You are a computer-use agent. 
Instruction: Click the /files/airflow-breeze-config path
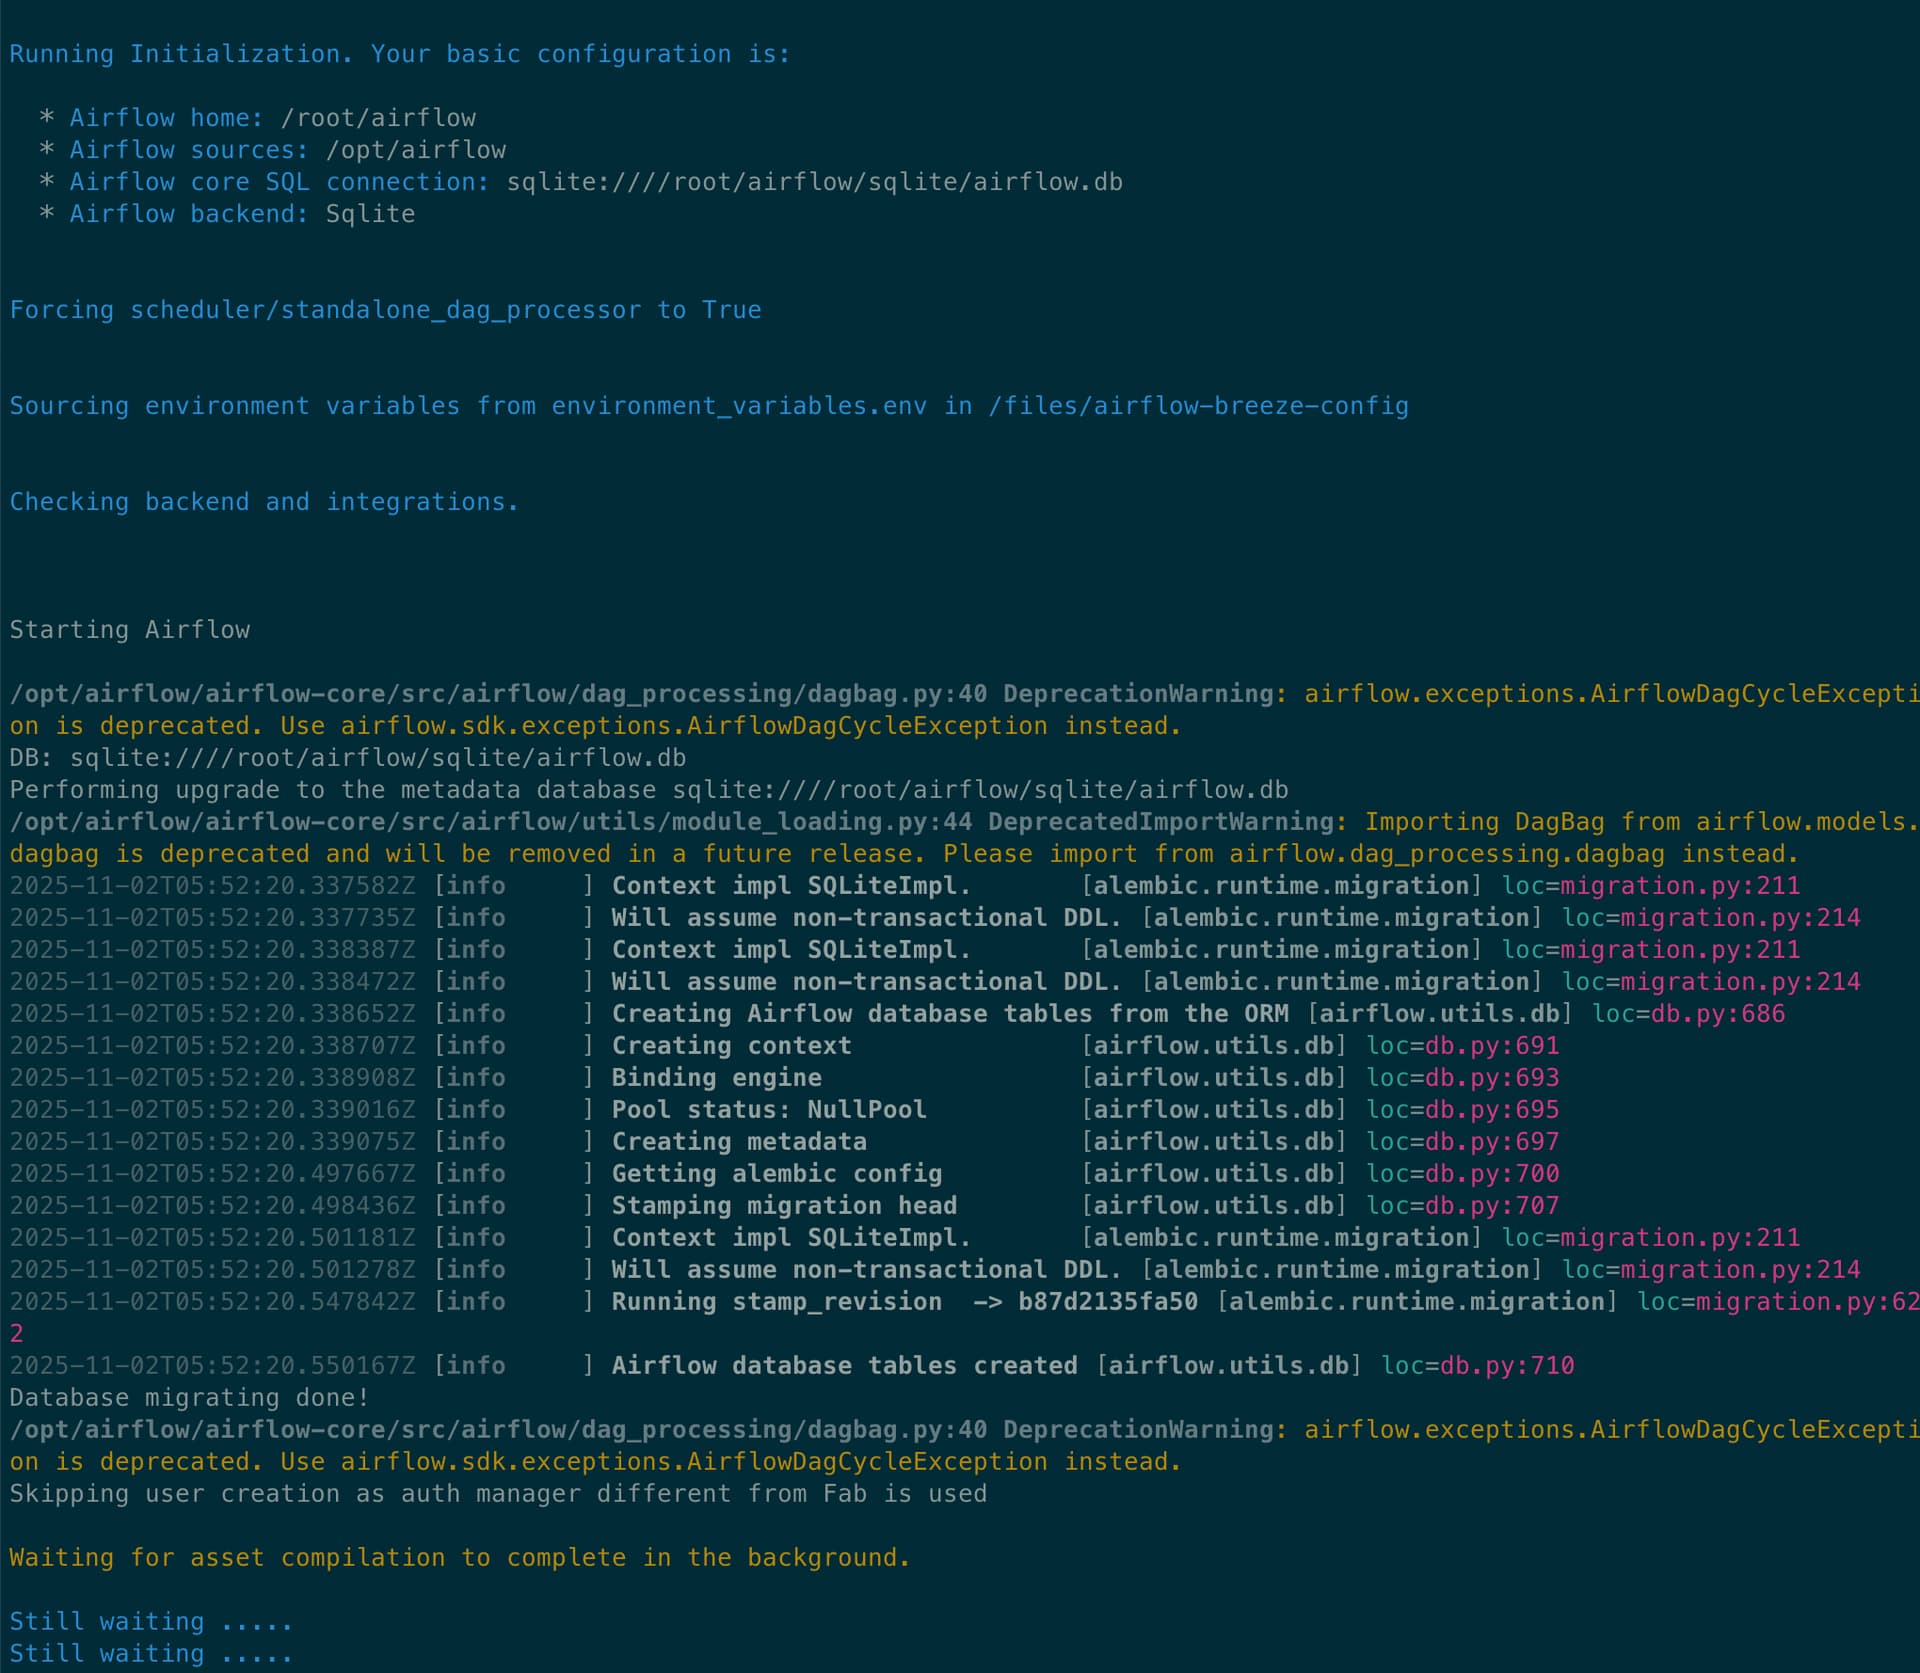pyautogui.click(x=1198, y=406)
